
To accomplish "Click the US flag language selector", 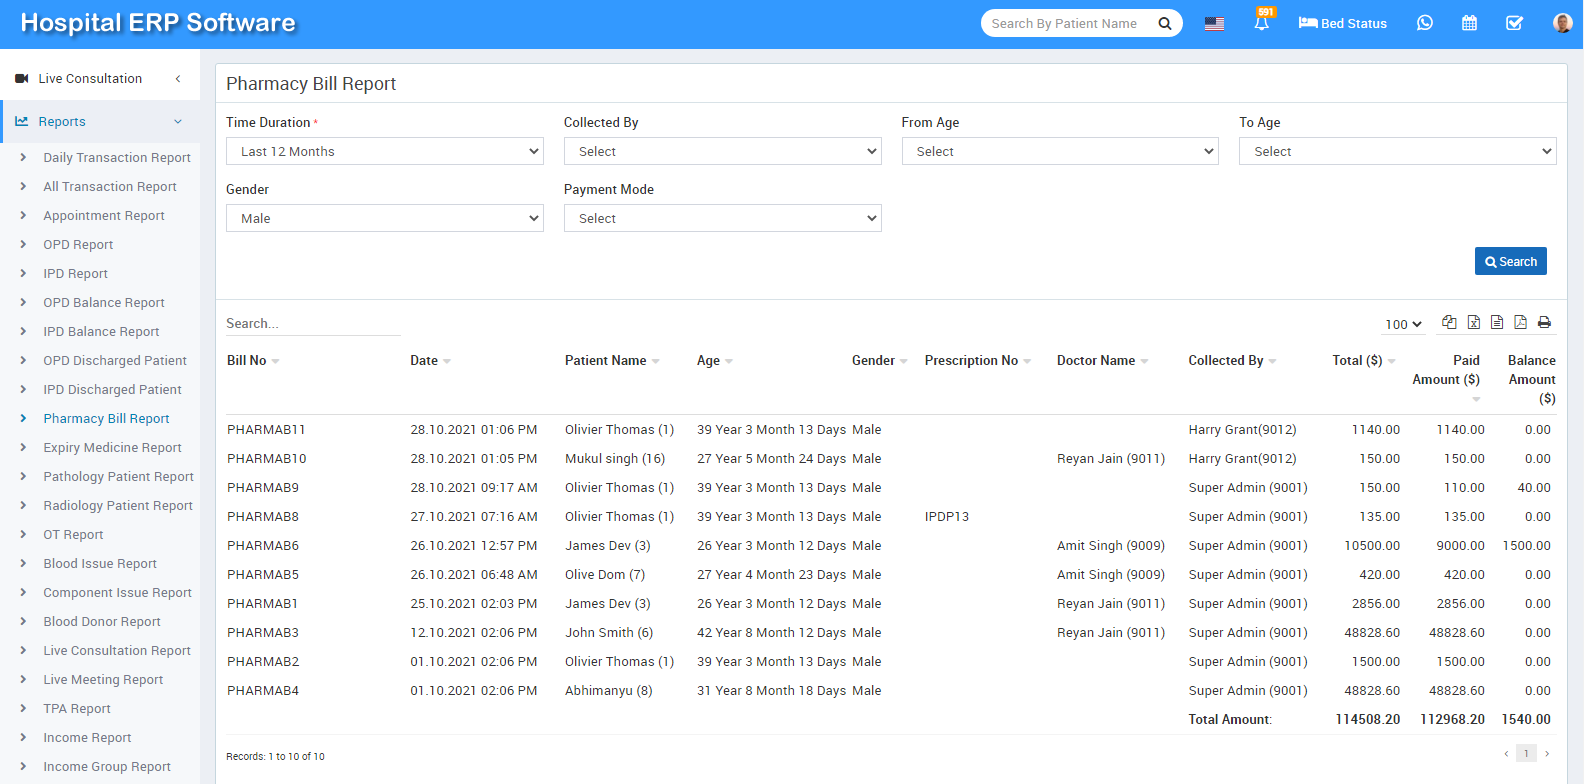I will tap(1214, 24).
